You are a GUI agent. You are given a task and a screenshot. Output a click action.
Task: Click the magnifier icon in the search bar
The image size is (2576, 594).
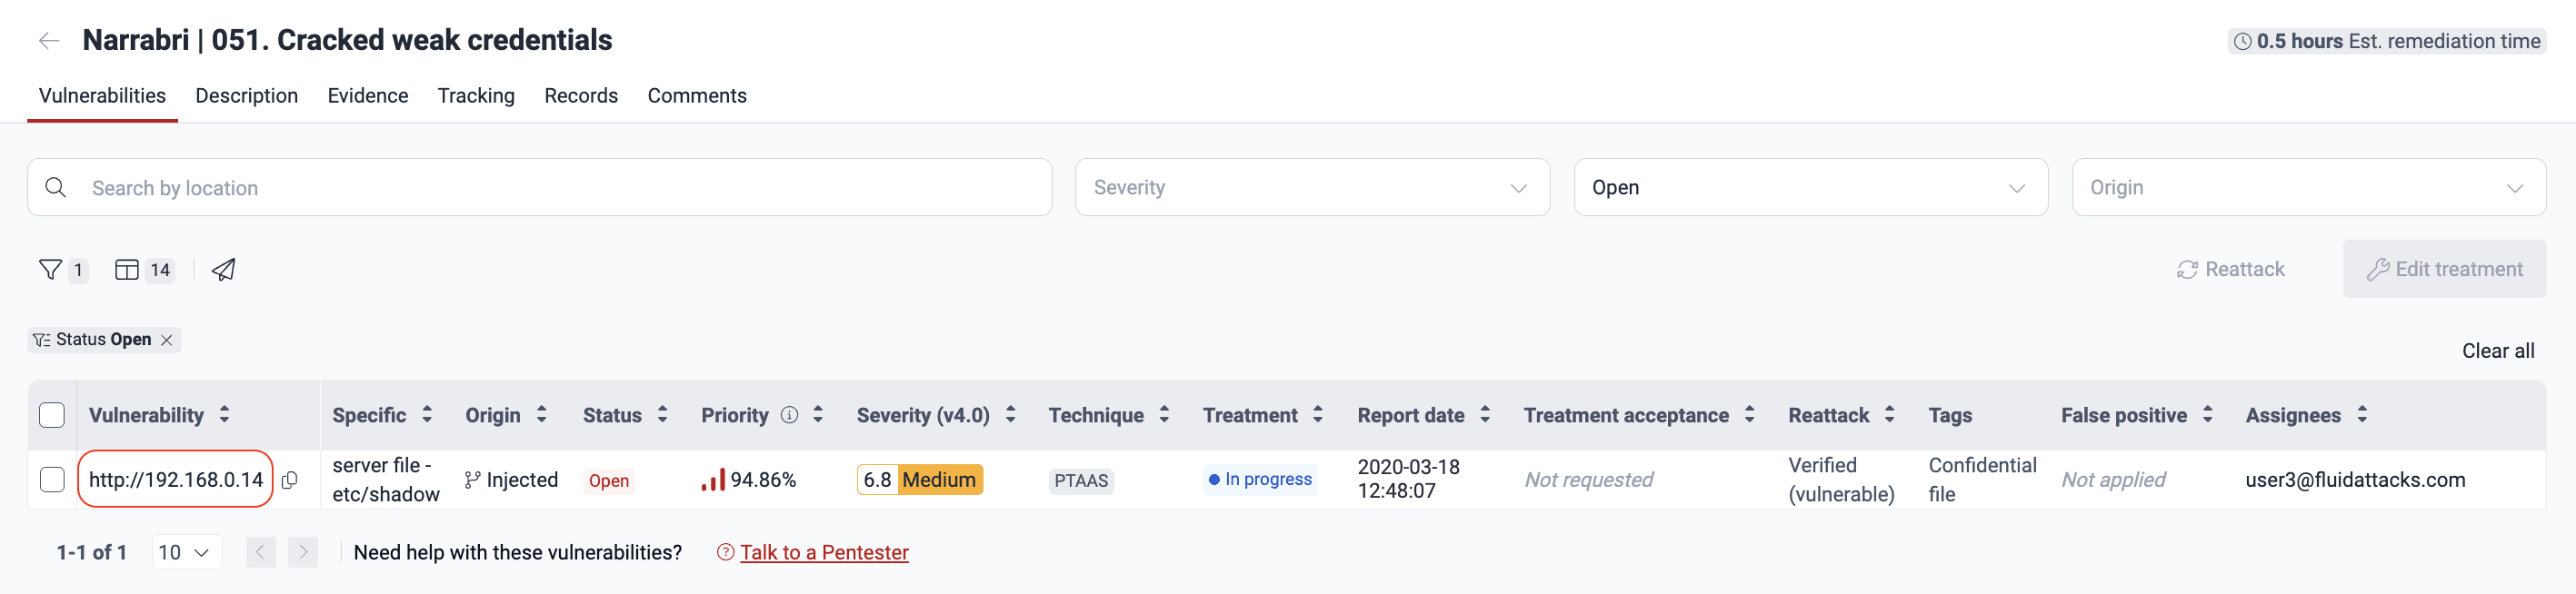click(x=55, y=187)
